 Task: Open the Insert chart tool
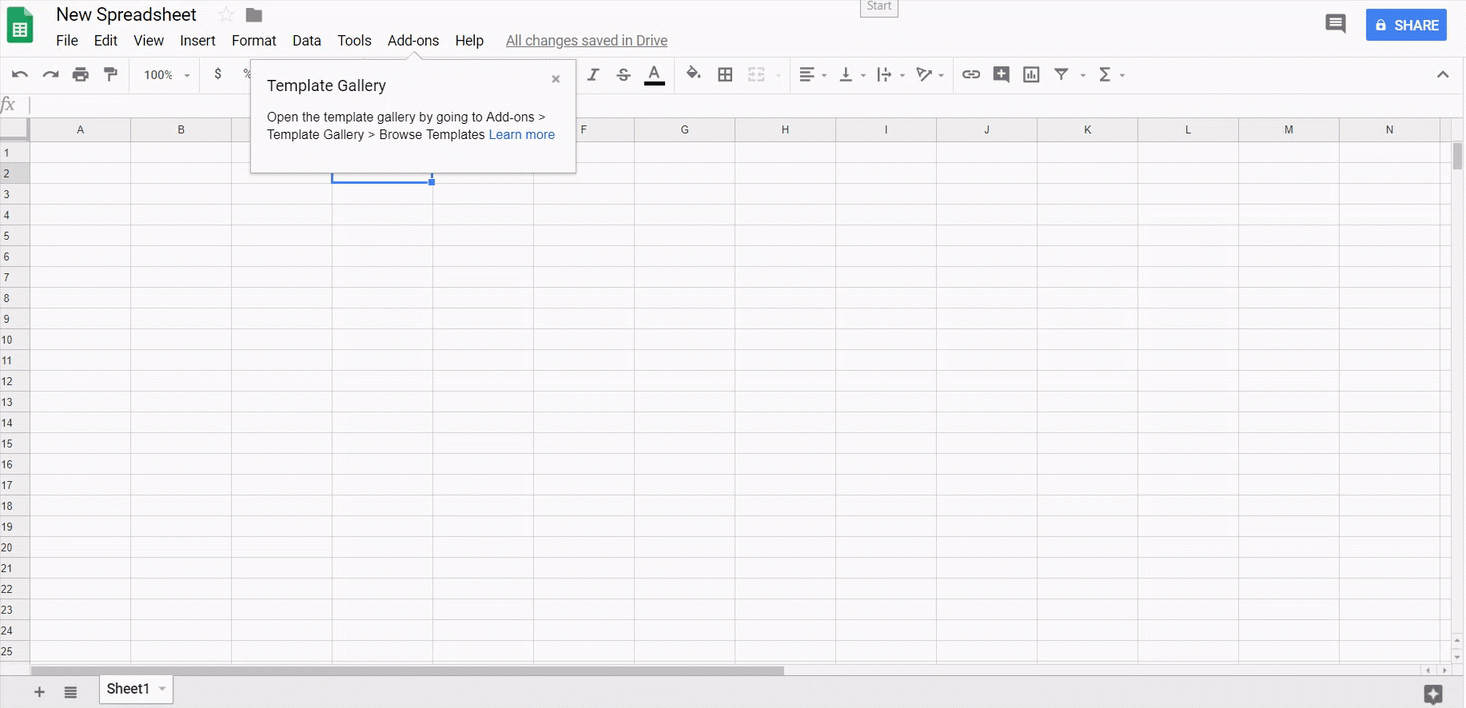click(1031, 74)
